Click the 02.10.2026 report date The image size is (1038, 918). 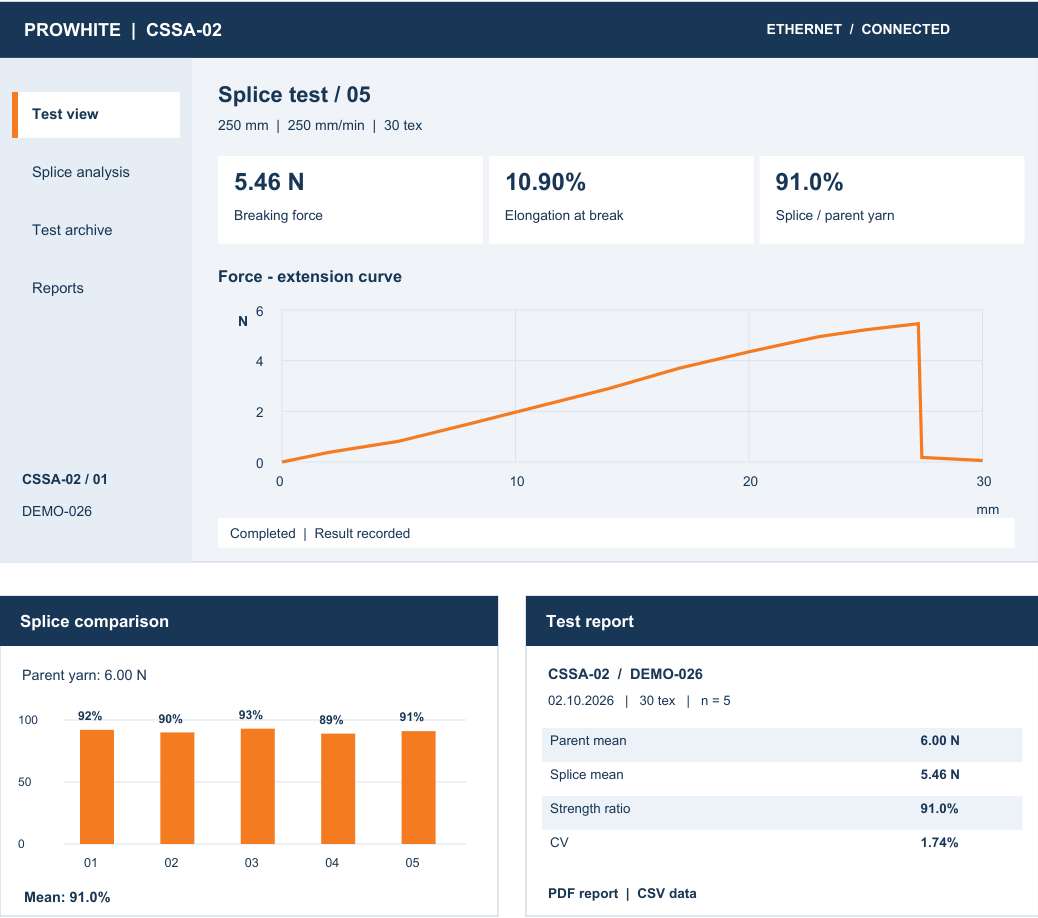[581, 700]
